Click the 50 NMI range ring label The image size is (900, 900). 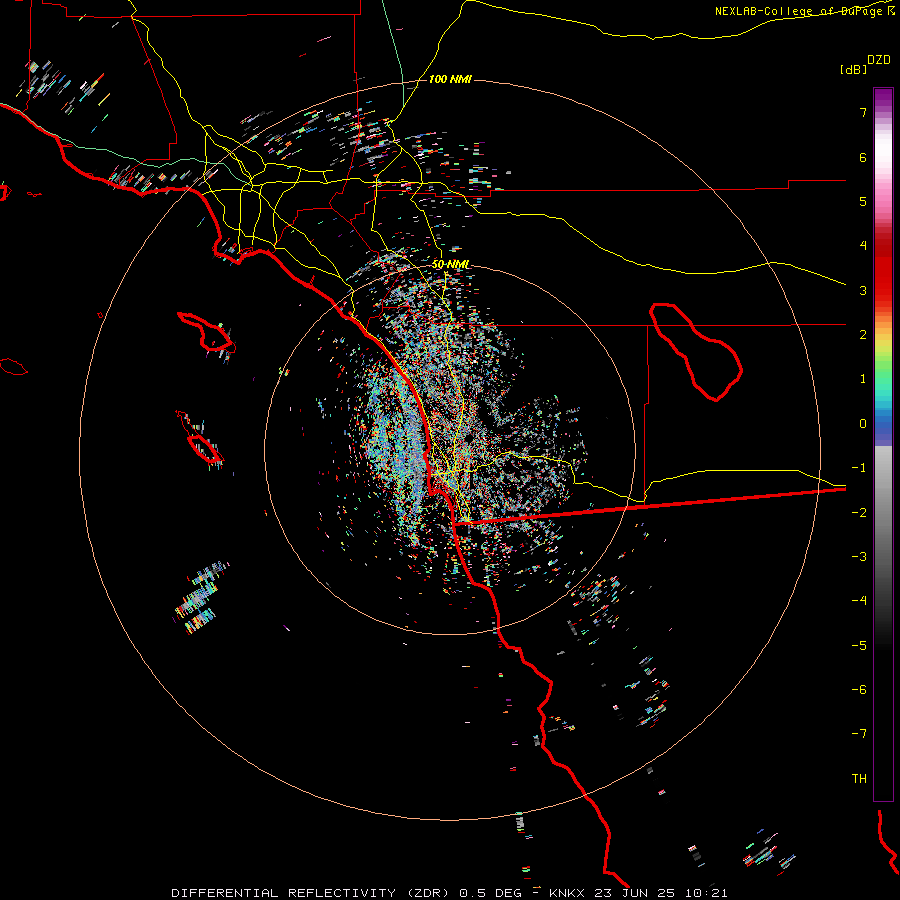click(x=451, y=265)
